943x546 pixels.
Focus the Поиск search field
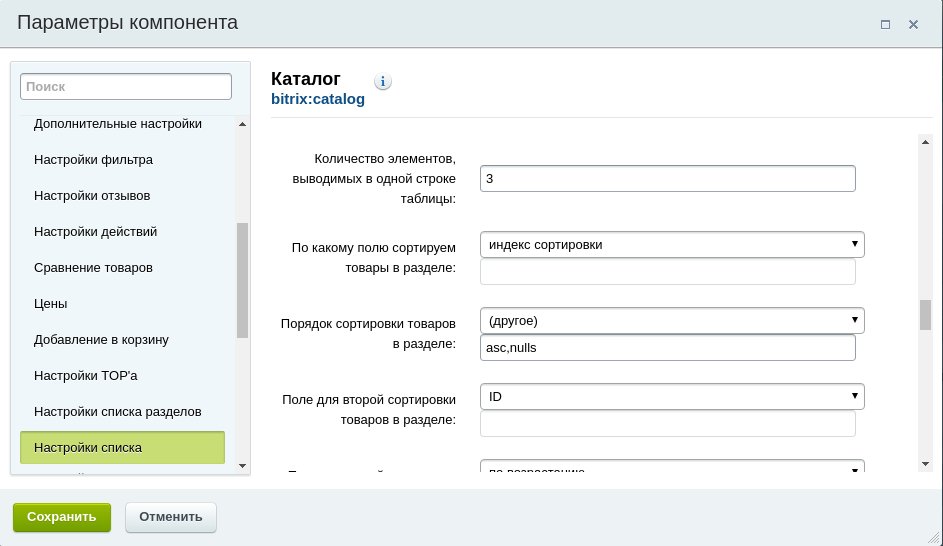click(126, 87)
